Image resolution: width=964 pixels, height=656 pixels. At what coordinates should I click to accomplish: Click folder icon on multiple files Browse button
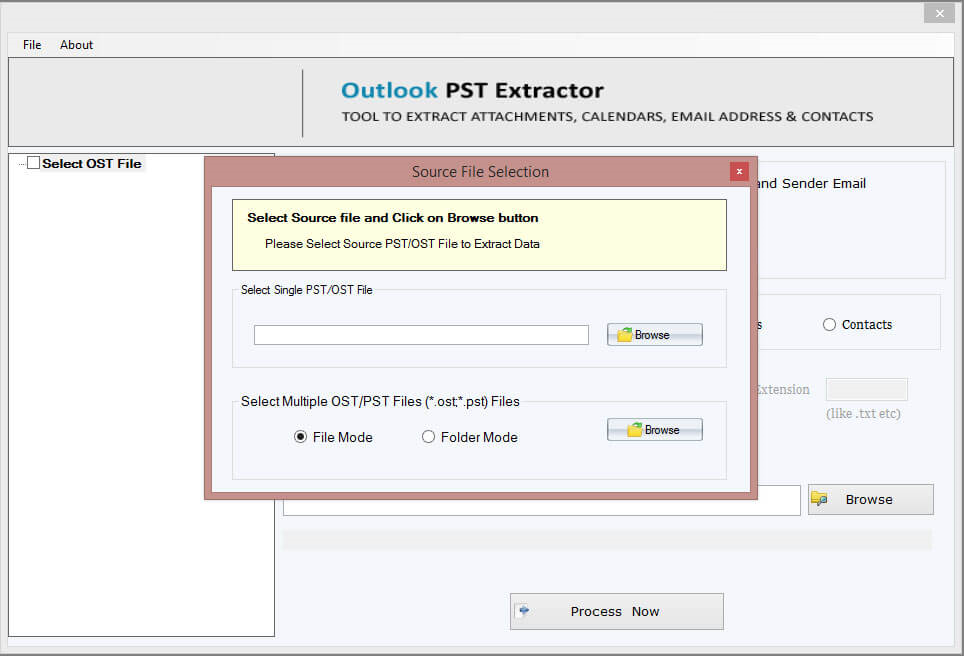tap(634, 430)
